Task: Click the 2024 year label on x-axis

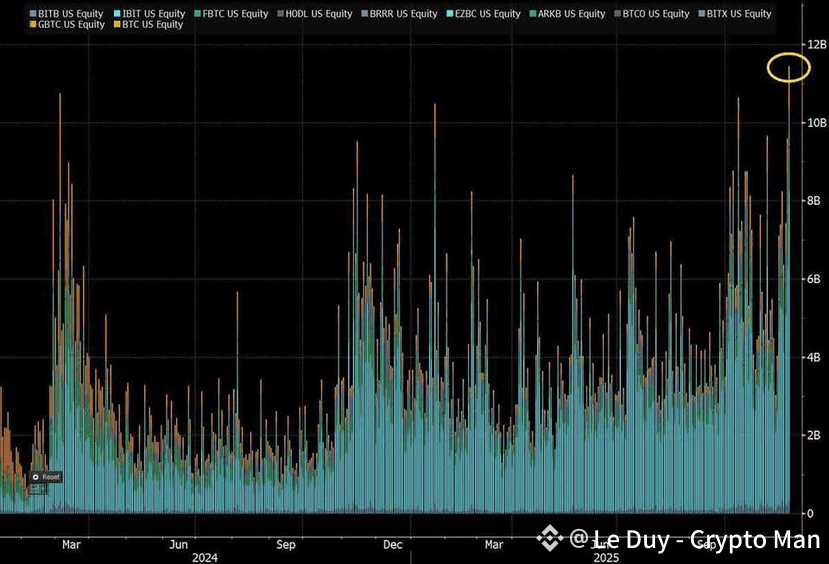Action: tap(205, 558)
